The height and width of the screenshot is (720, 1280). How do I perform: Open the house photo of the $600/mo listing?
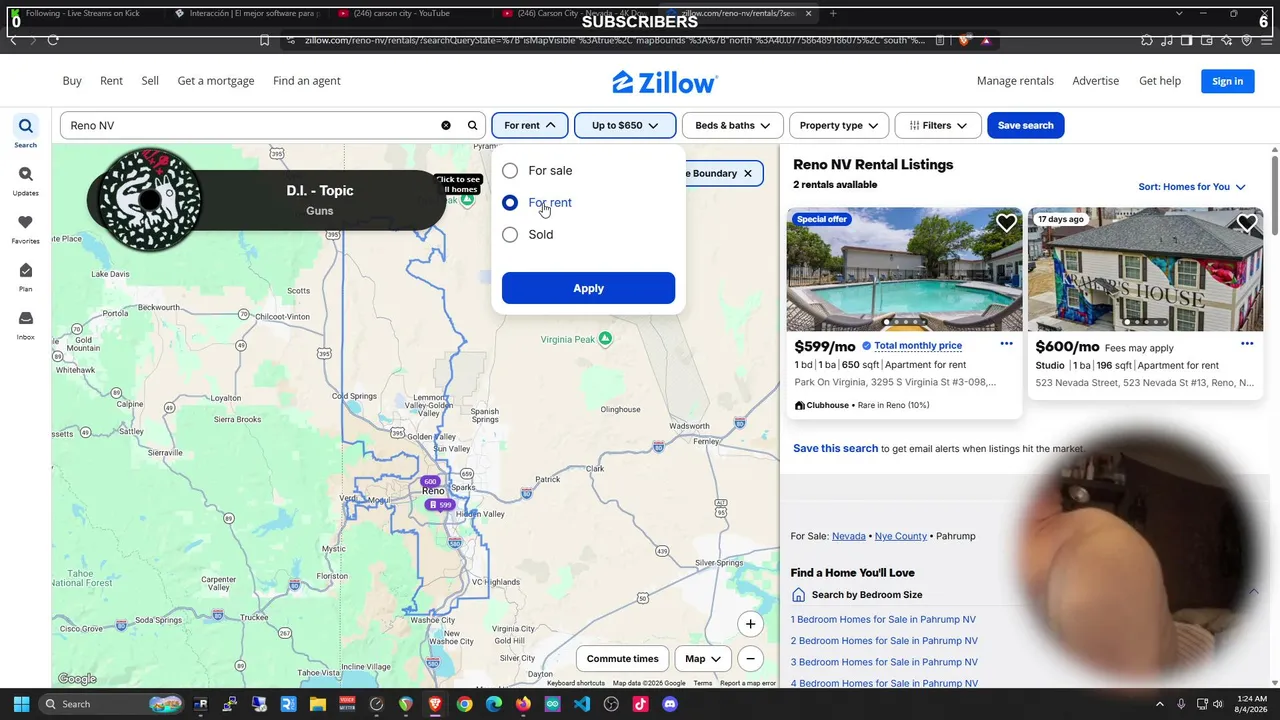(1145, 269)
